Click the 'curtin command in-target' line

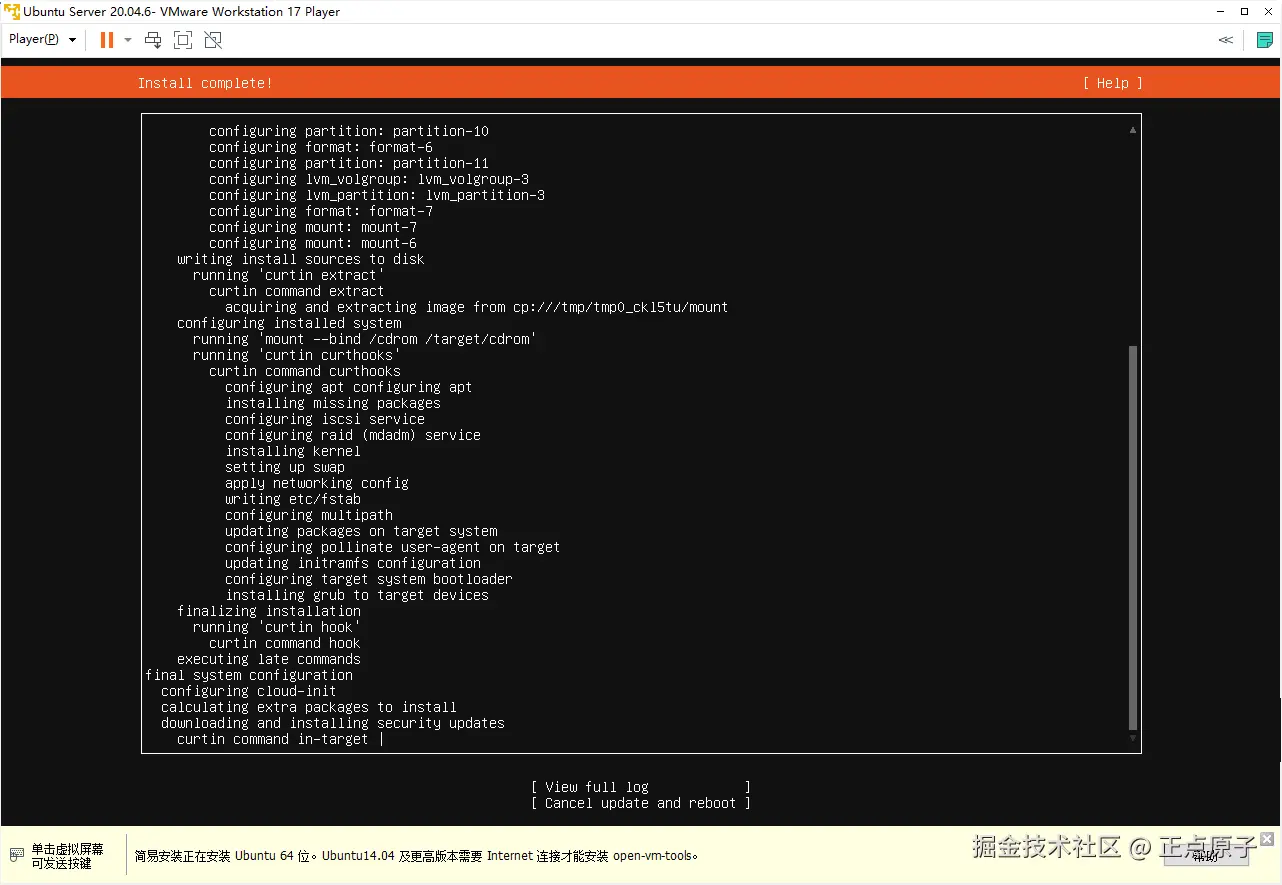[273, 739]
